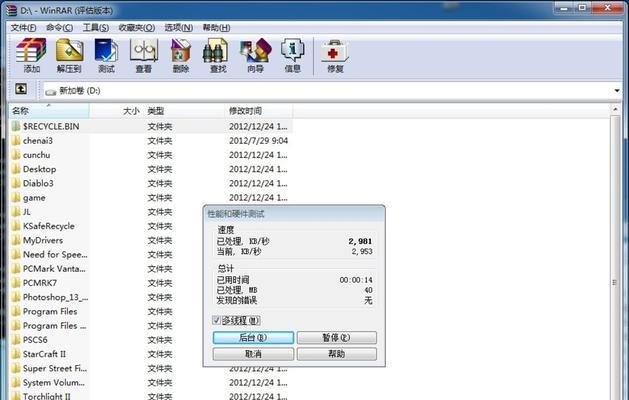The image size is (629, 400).
Task: Click the Background (后台) button
Action: pyautogui.click(x=253, y=337)
